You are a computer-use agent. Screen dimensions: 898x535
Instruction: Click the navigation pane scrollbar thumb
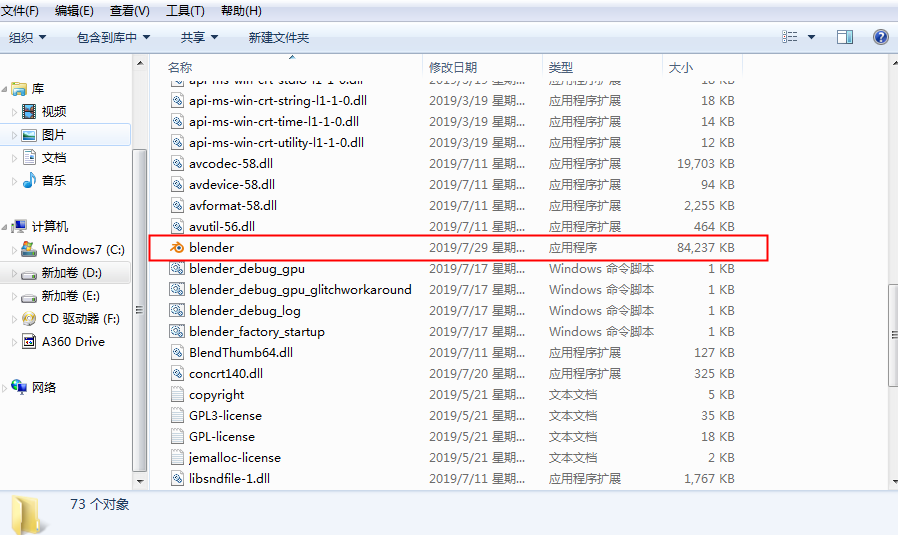click(x=139, y=310)
